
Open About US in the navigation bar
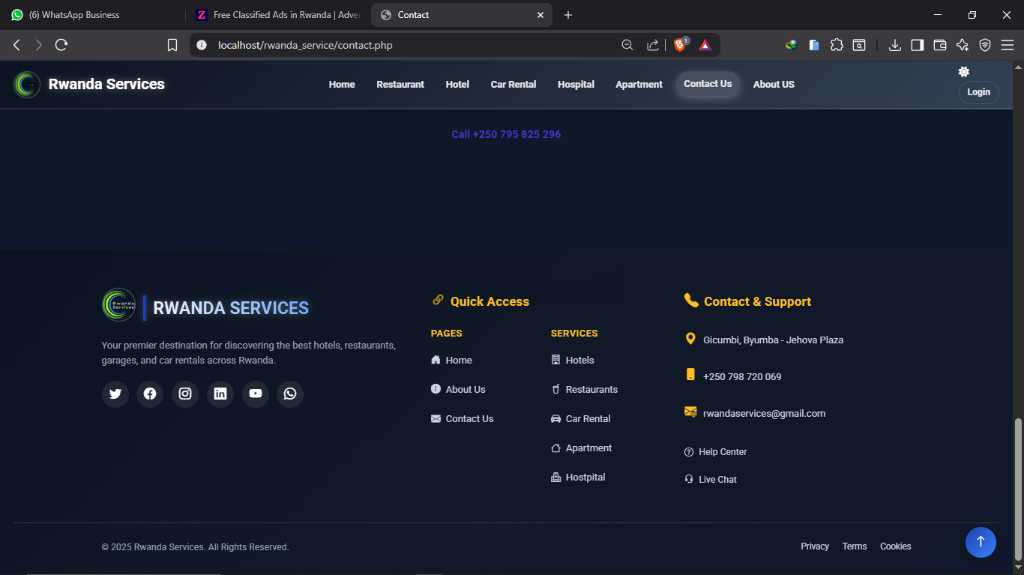(774, 84)
